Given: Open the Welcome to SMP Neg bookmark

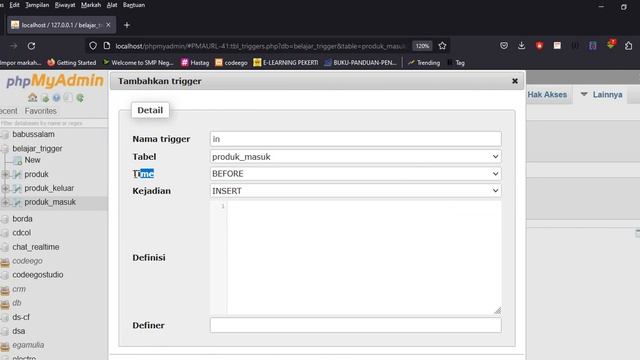Looking at the screenshot, I should click(138, 62).
